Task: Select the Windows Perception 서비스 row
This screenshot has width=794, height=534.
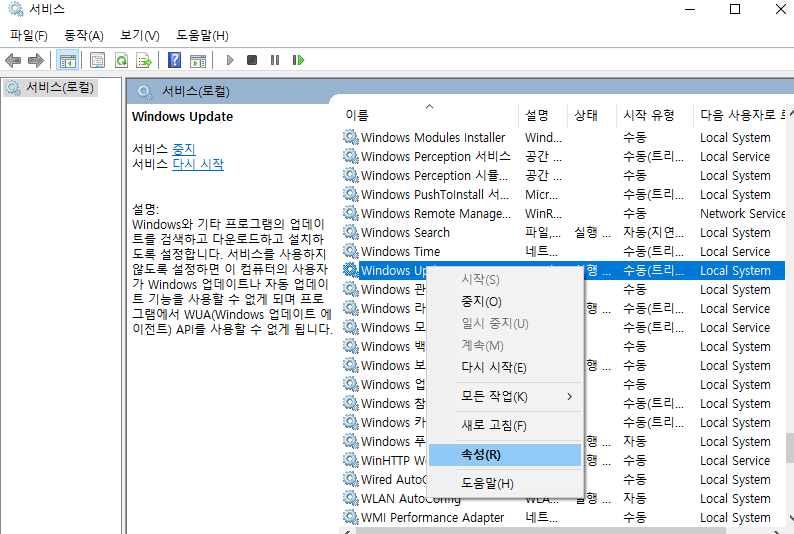Action: click(x=435, y=156)
